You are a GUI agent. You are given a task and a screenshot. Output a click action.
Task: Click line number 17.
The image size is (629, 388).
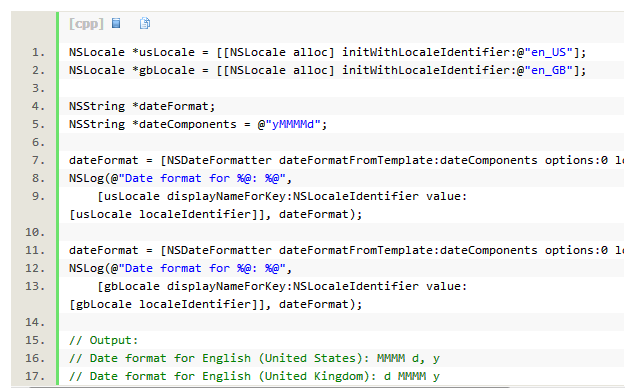click(x=35, y=376)
